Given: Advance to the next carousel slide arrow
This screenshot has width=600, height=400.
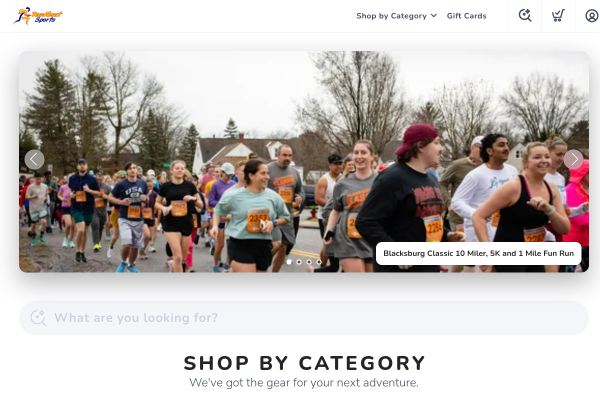Looking at the screenshot, I should [573, 159].
